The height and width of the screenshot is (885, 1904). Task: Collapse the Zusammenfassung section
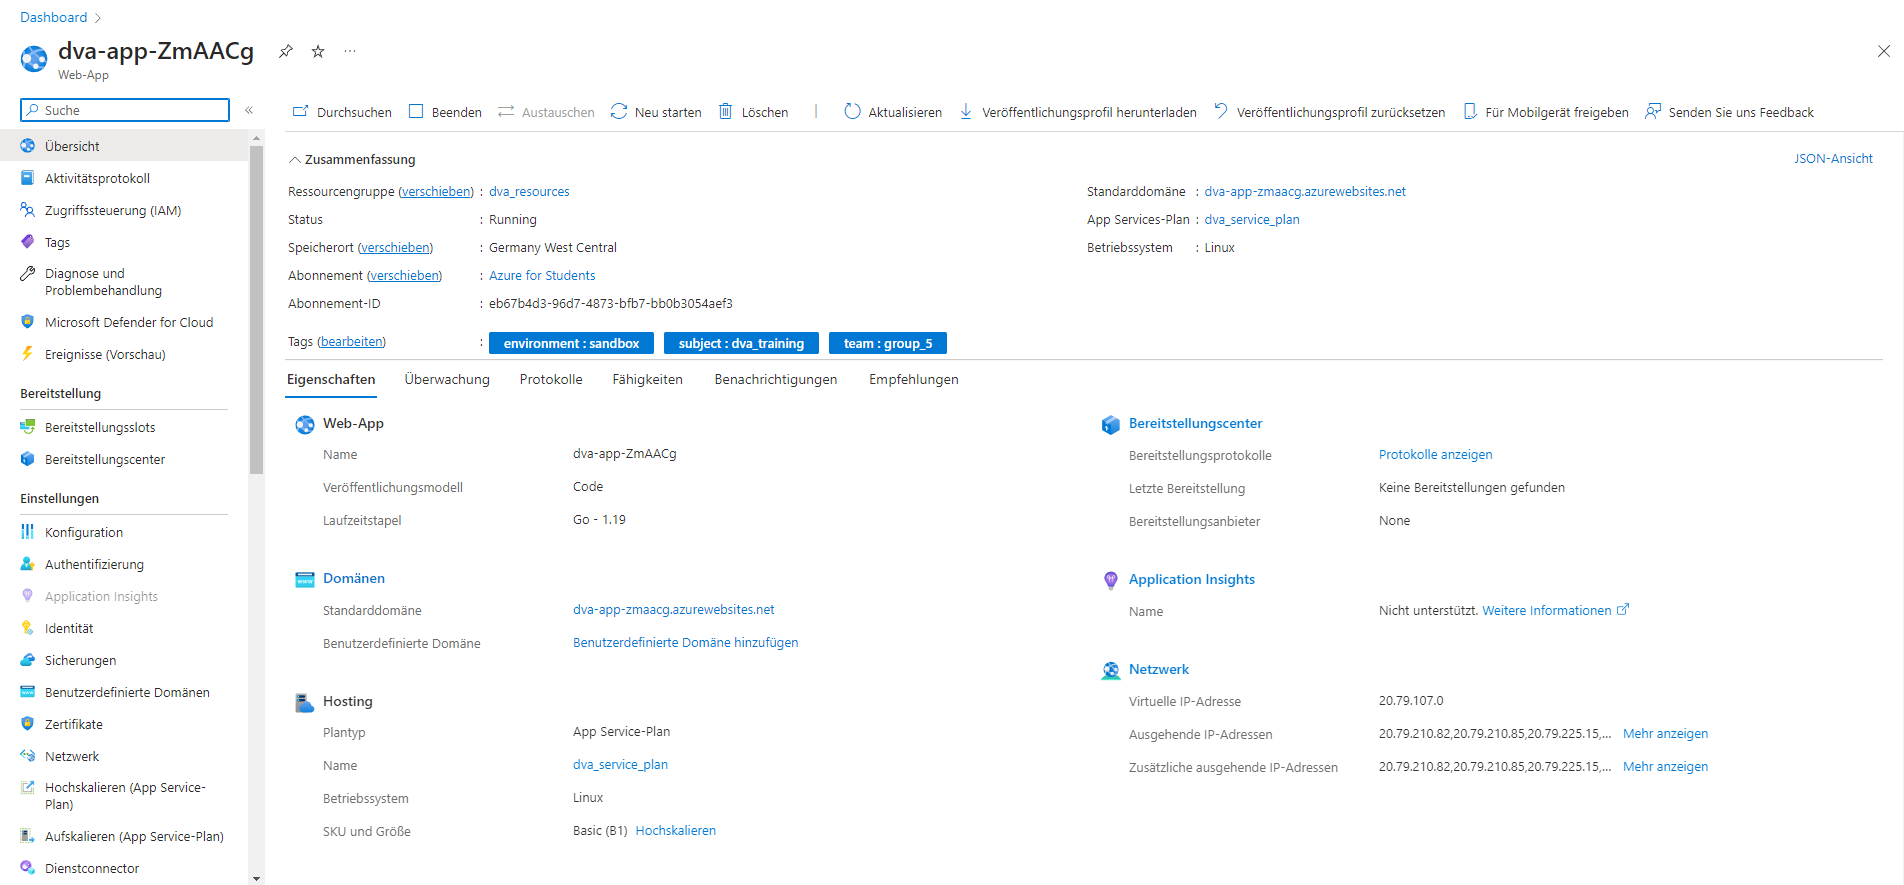click(295, 160)
